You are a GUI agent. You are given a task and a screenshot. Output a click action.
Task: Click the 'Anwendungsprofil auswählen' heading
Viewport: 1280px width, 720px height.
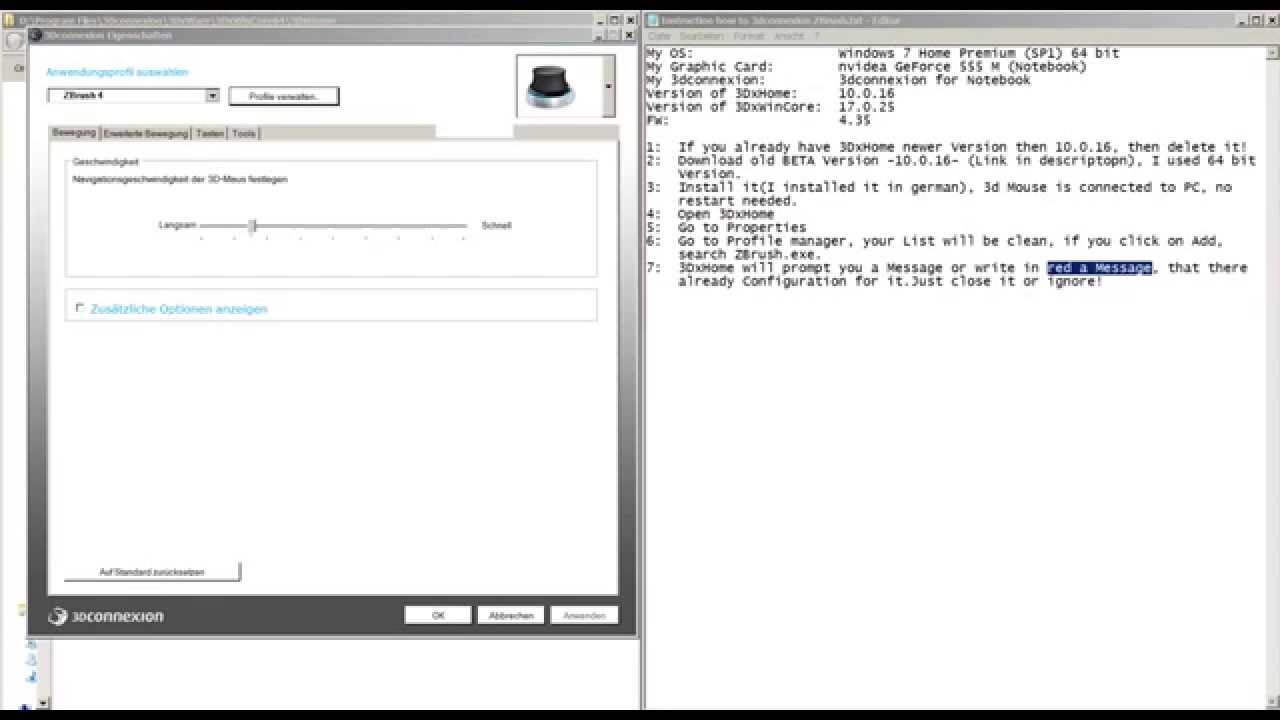coord(117,72)
